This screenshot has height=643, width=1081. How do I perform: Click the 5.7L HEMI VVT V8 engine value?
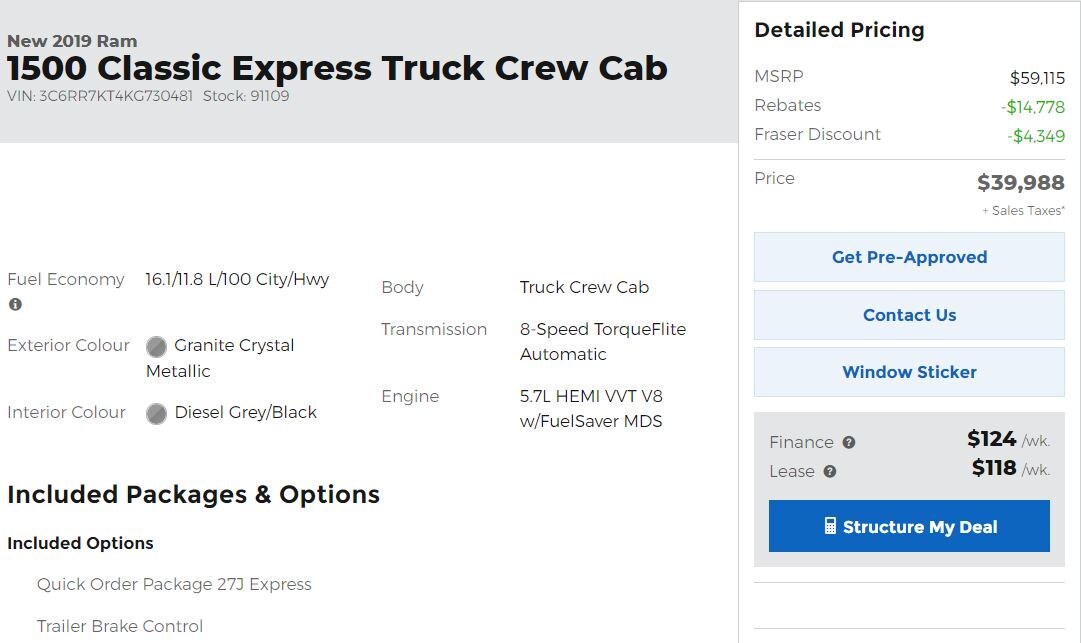(591, 408)
